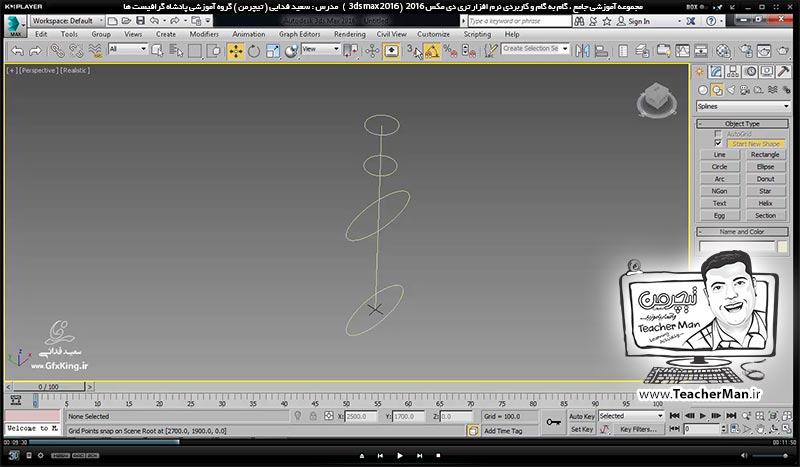Viewport: 800px width, 467px height.
Task: Open the Workspace: Default dropdown
Action: coord(67,21)
